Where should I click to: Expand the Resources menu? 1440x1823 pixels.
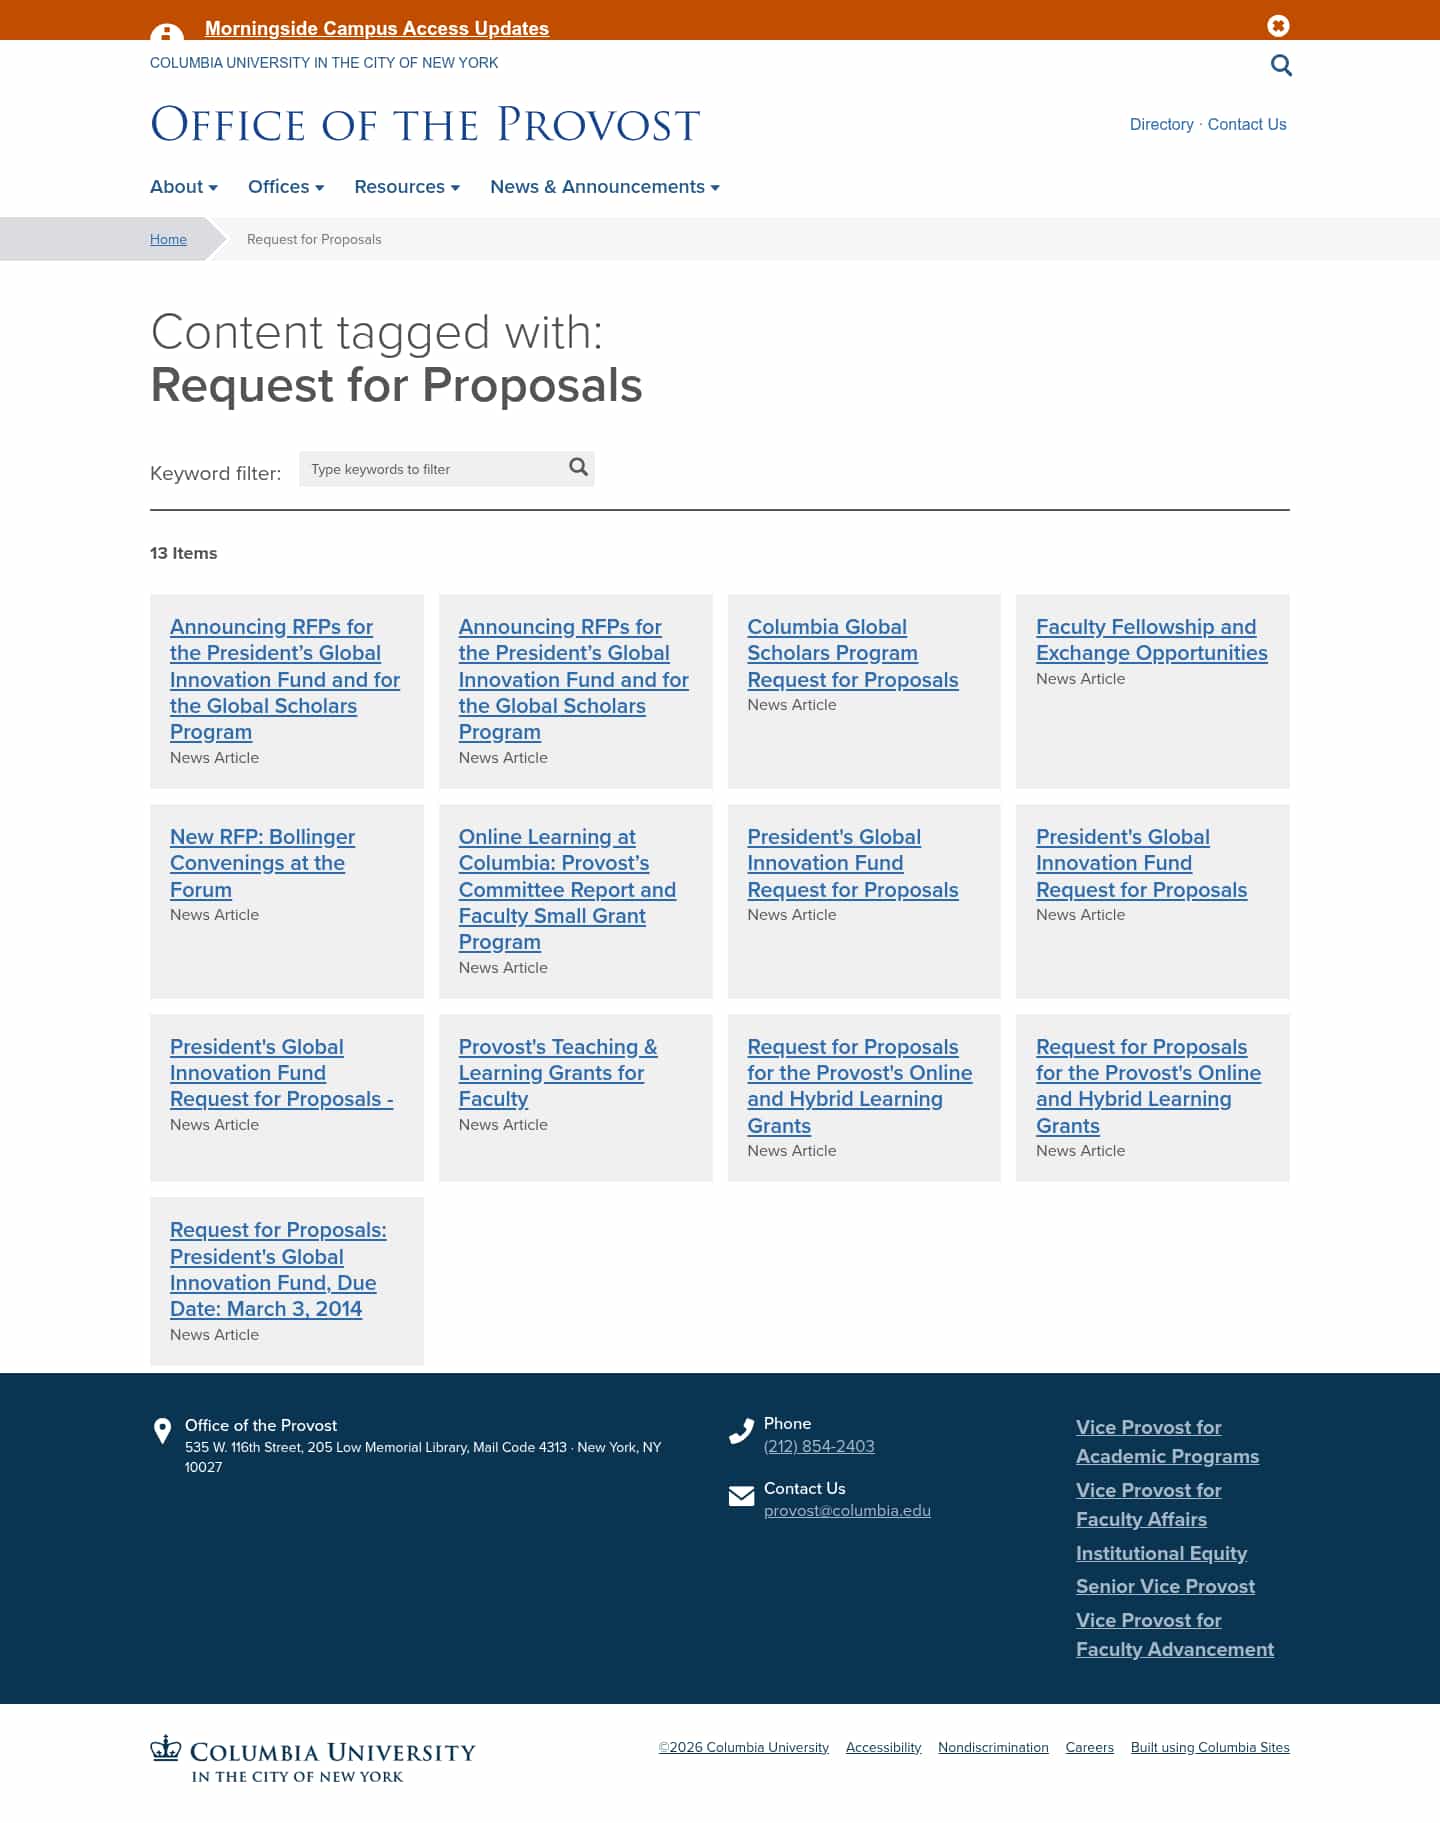407,187
